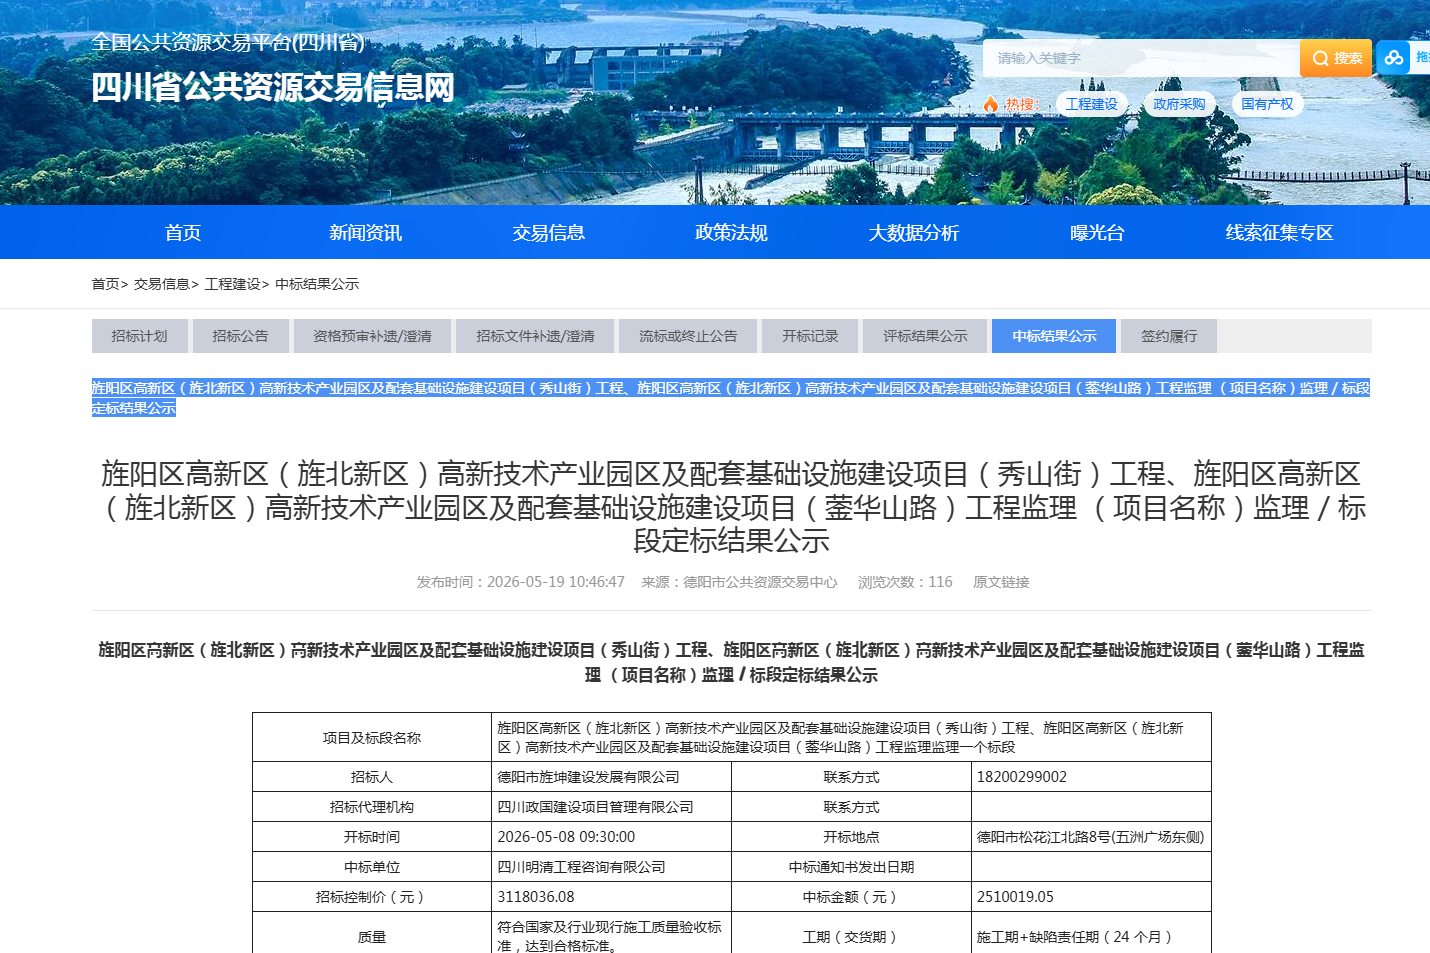Click the bid amount 2510019.05 cell
1430x953 pixels.
[x=1091, y=897]
